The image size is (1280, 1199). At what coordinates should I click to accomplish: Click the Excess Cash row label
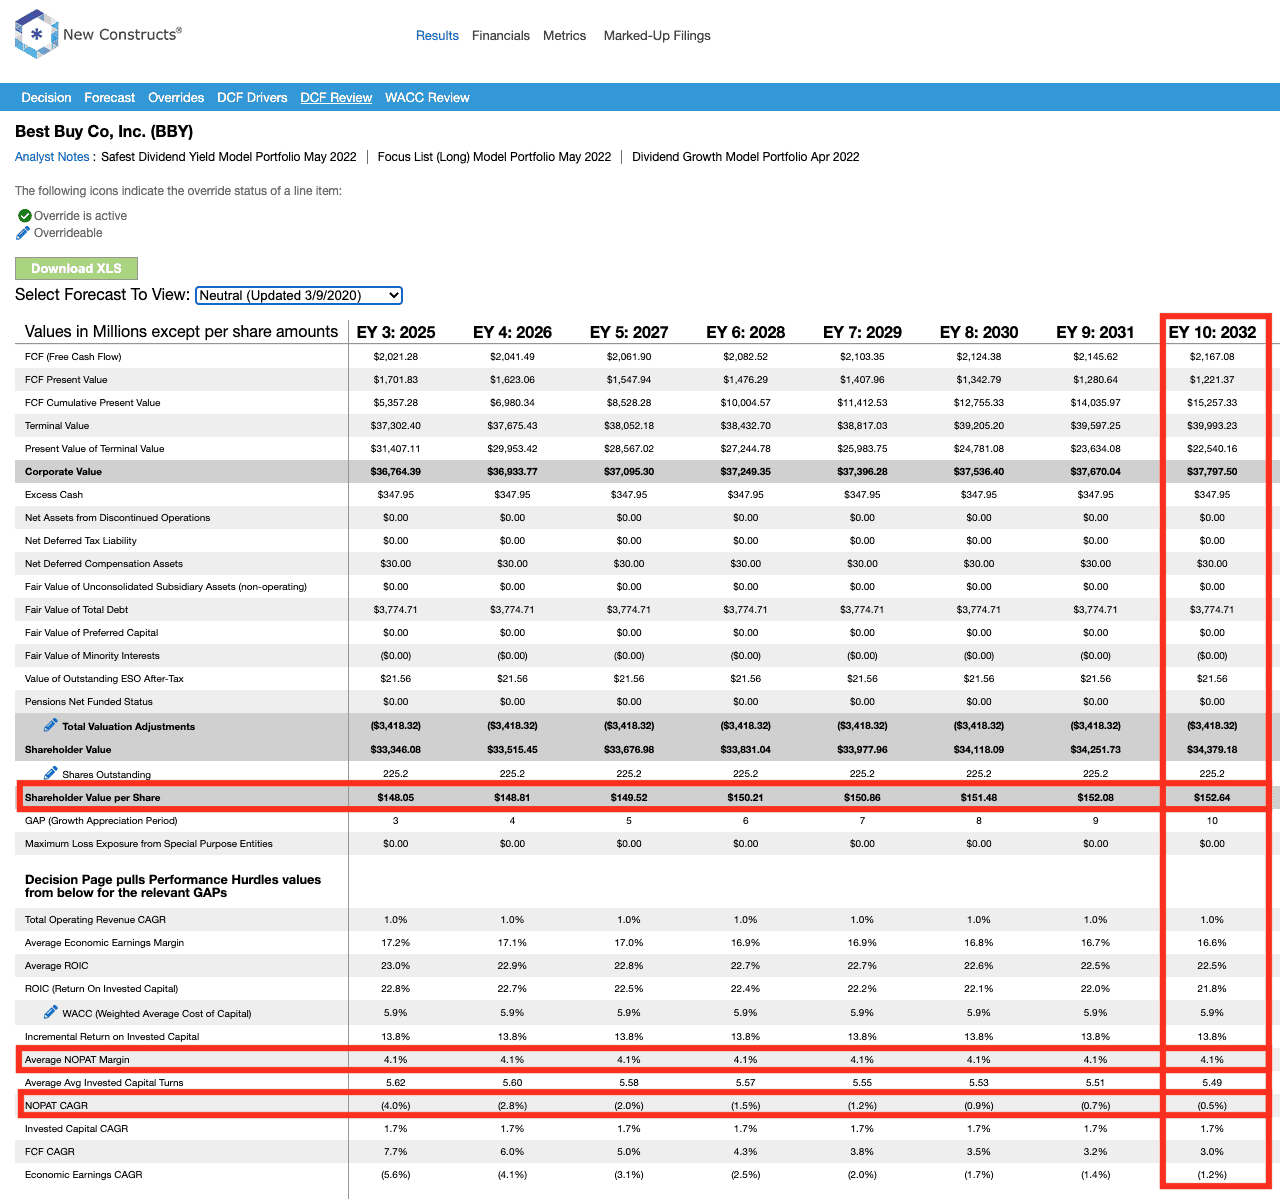tap(54, 495)
